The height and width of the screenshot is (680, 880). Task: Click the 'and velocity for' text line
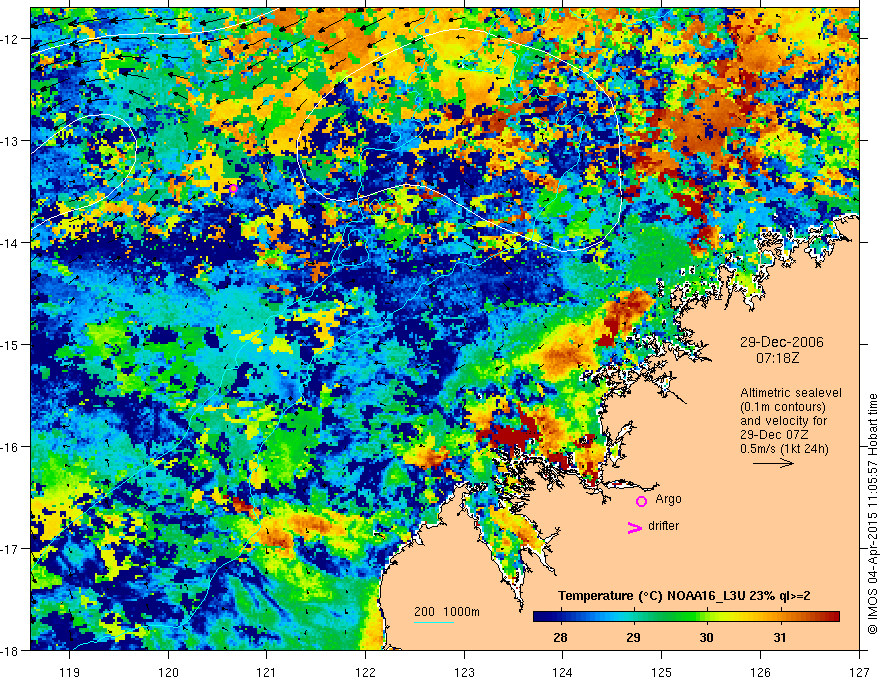coord(783,421)
